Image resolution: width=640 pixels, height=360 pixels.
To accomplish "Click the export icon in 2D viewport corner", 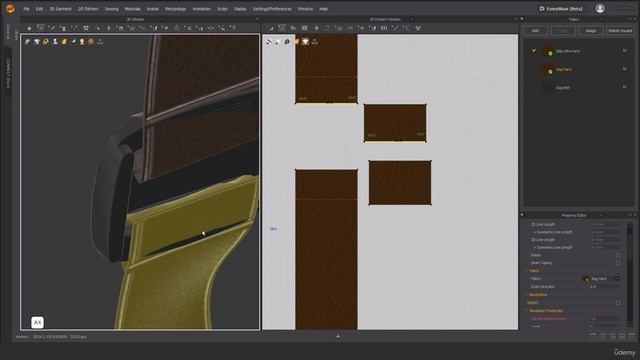I will [314, 42].
